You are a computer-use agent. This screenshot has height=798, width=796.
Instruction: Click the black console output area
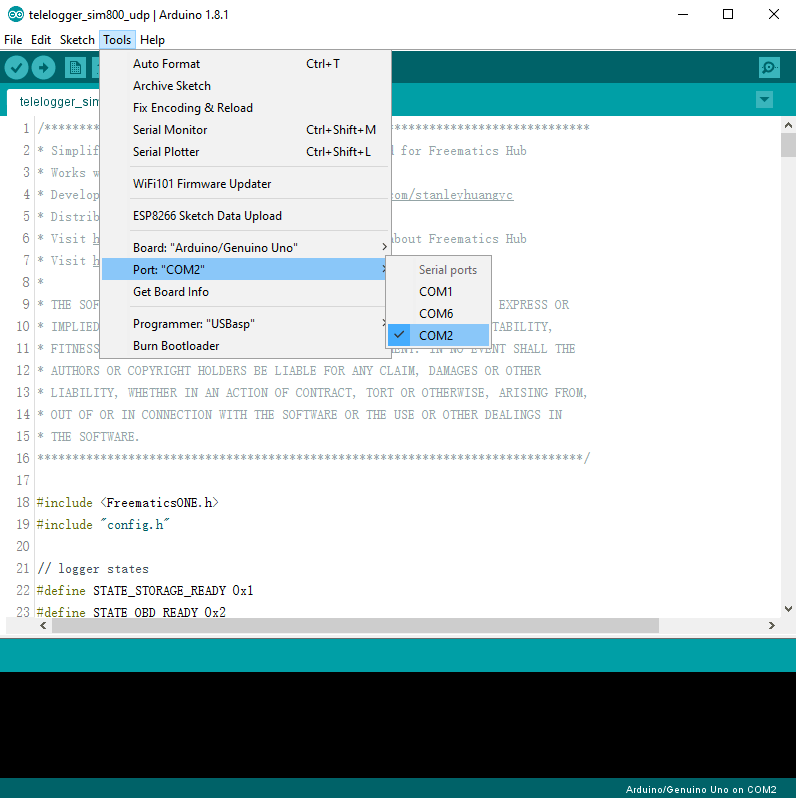[x=398, y=725]
